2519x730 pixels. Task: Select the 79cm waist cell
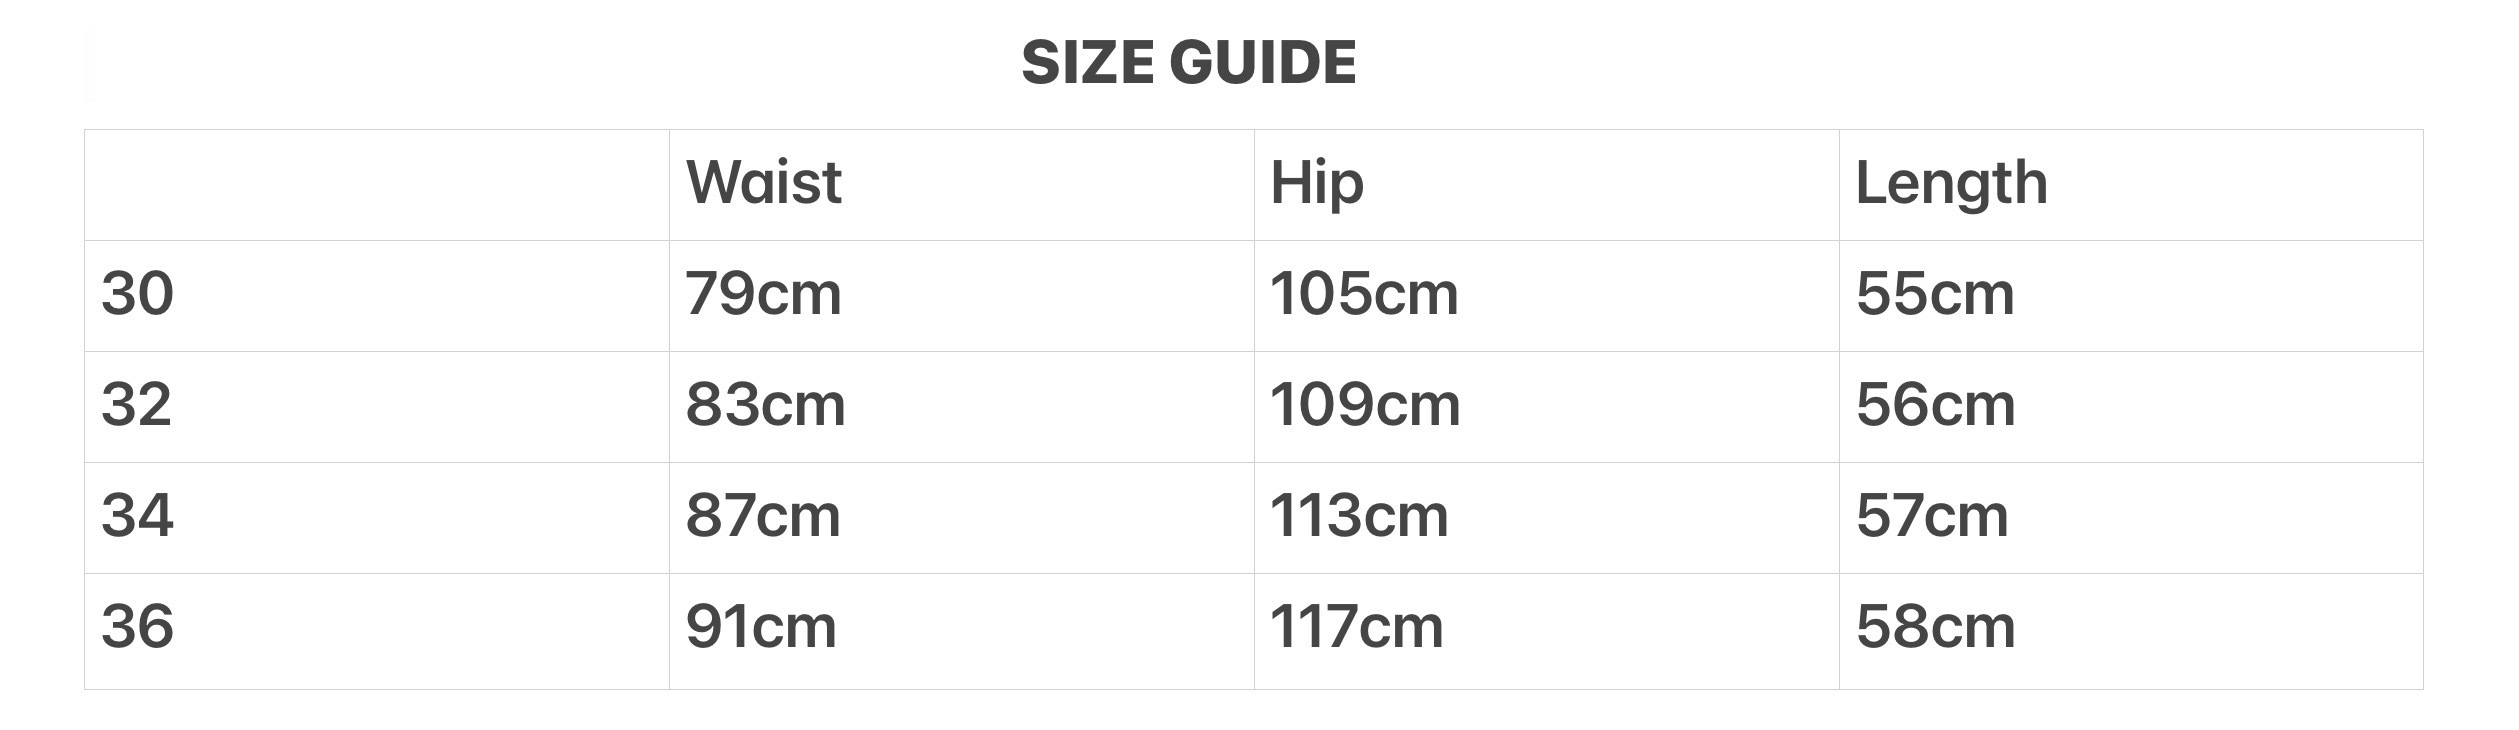764,294
